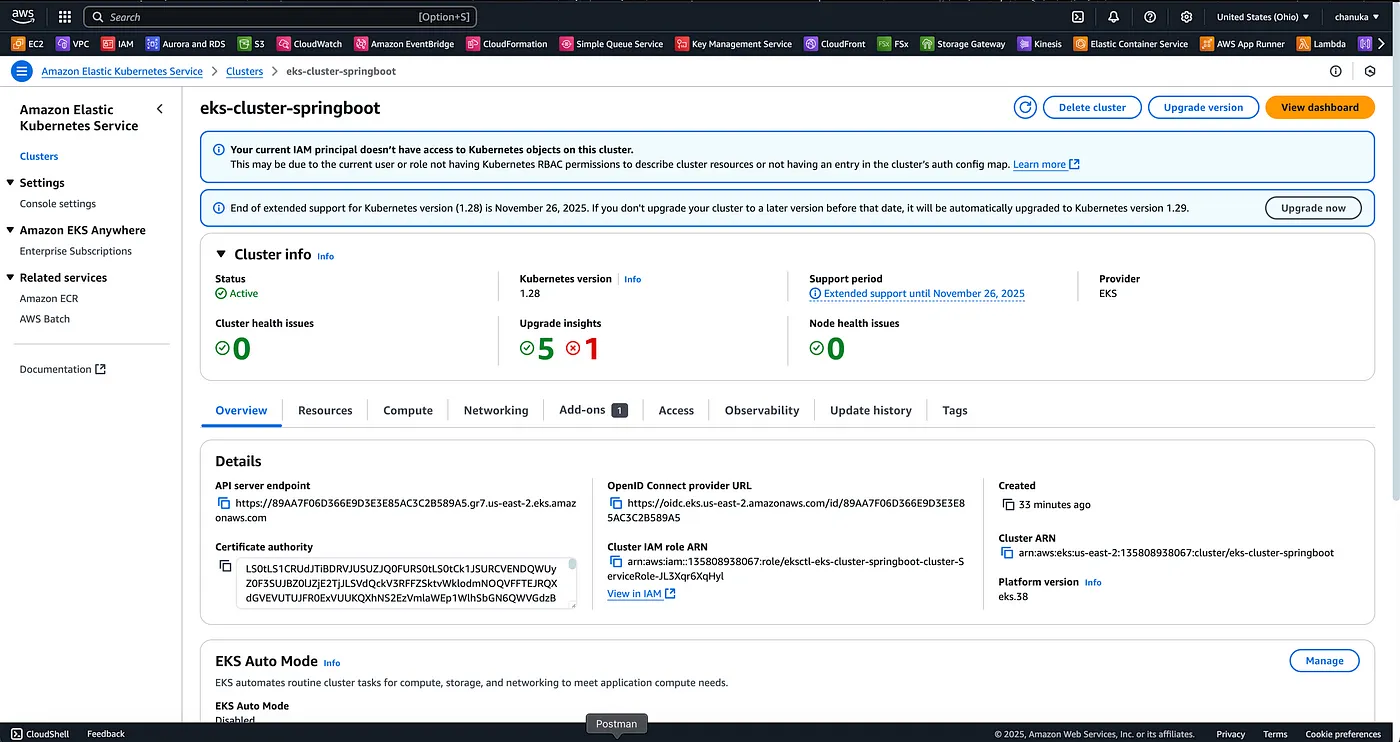Image resolution: width=1400 pixels, height=742 pixels.
Task: Click Manage for EKS Auto Mode
Action: (1324, 660)
